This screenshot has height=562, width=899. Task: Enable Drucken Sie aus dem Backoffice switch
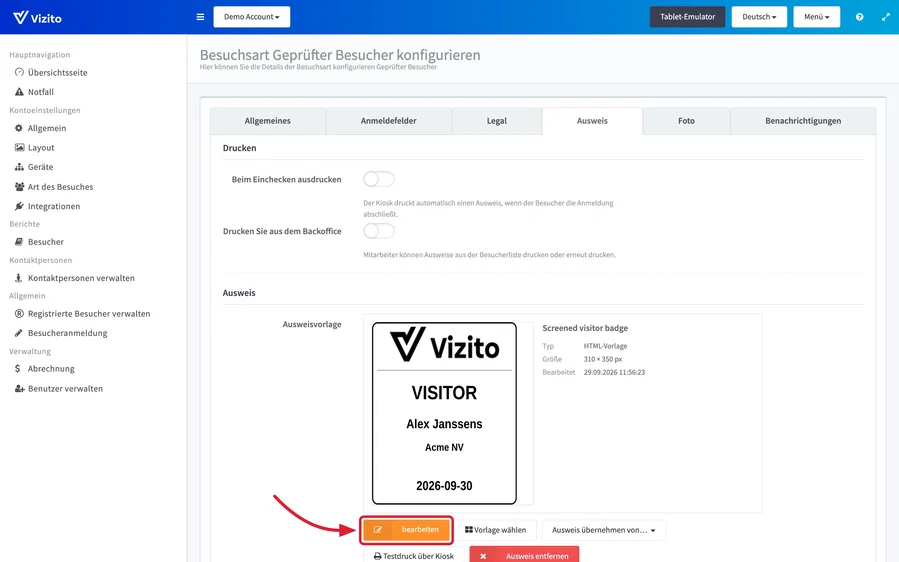click(x=379, y=231)
